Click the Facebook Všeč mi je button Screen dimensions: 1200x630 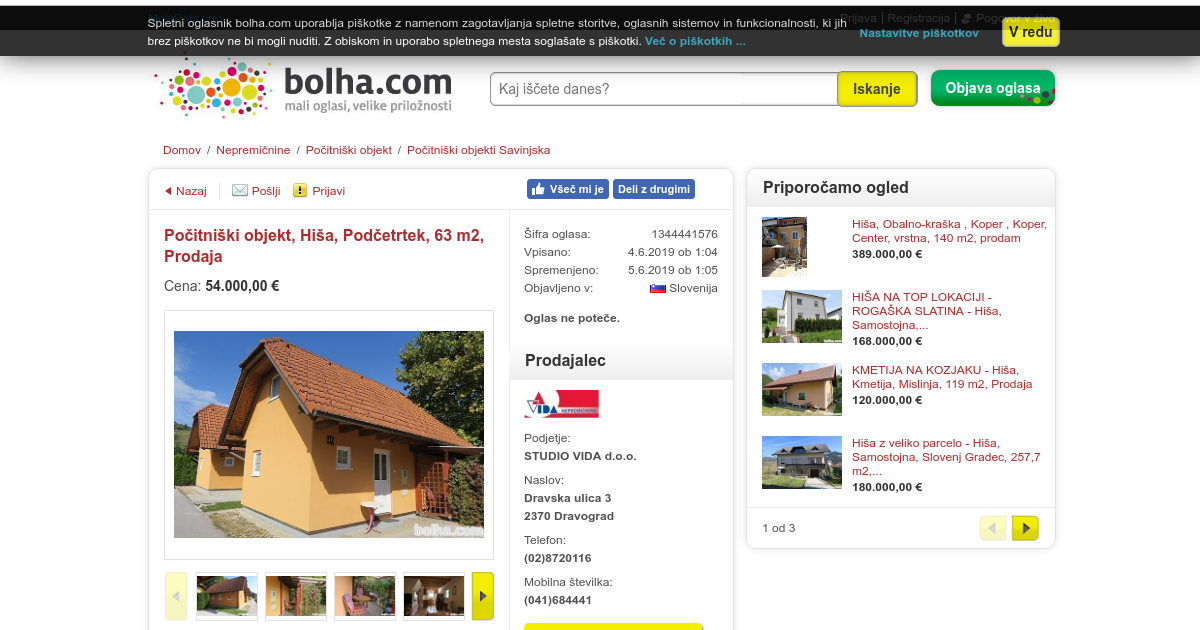(568, 189)
